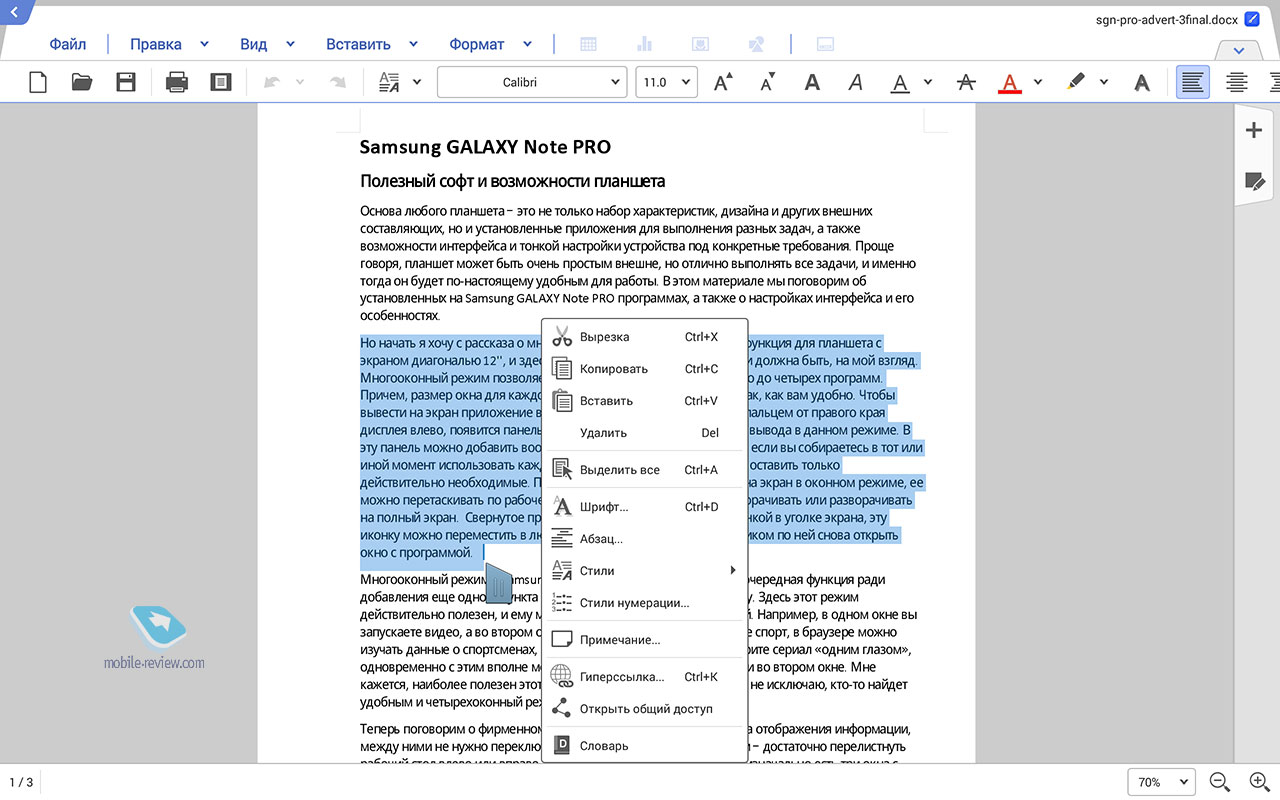Click the blue edit icon beside the file name
Image resolution: width=1280 pixels, height=800 pixels.
pyautogui.click(x=1251, y=19)
